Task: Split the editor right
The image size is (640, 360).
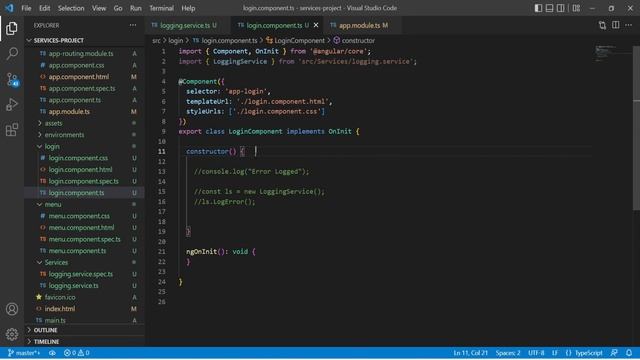Action: pyautogui.click(x=616, y=25)
